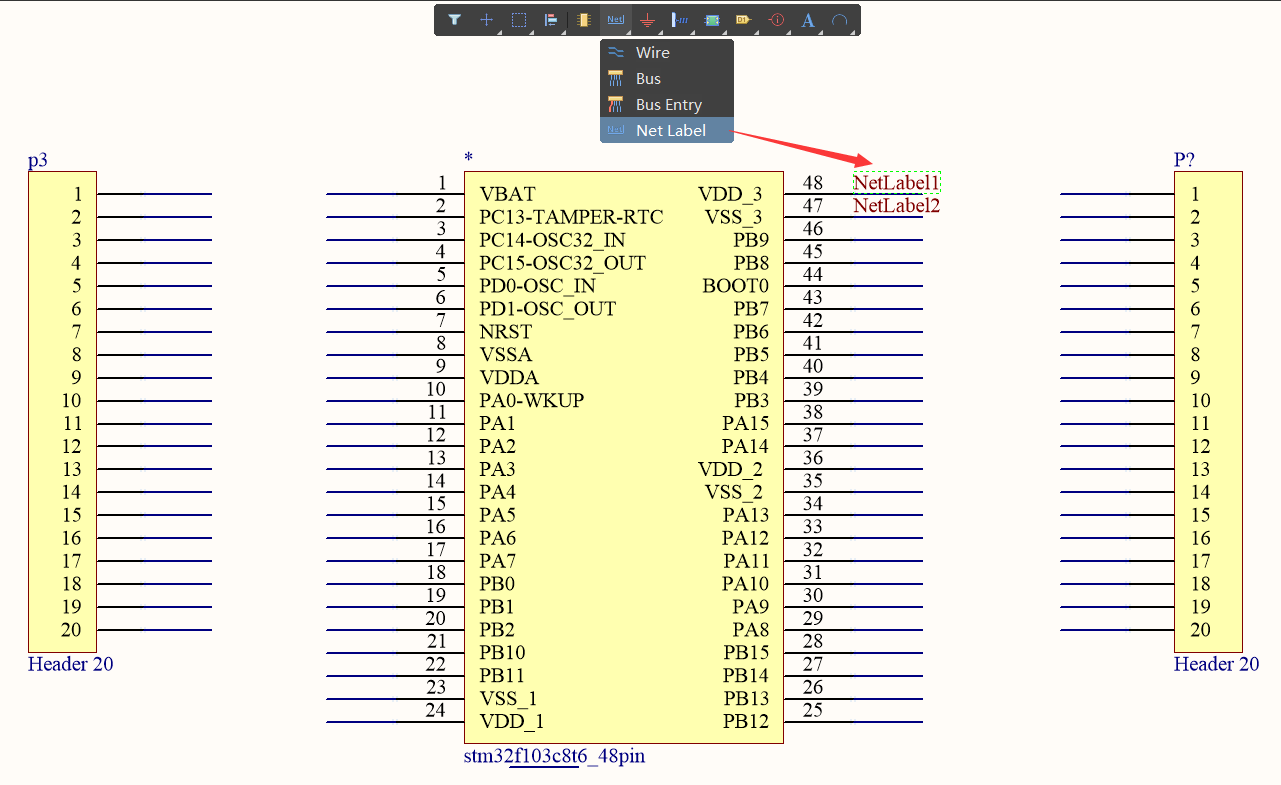
Task: Click the PB12 pin label
Action: (x=747, y=722)
